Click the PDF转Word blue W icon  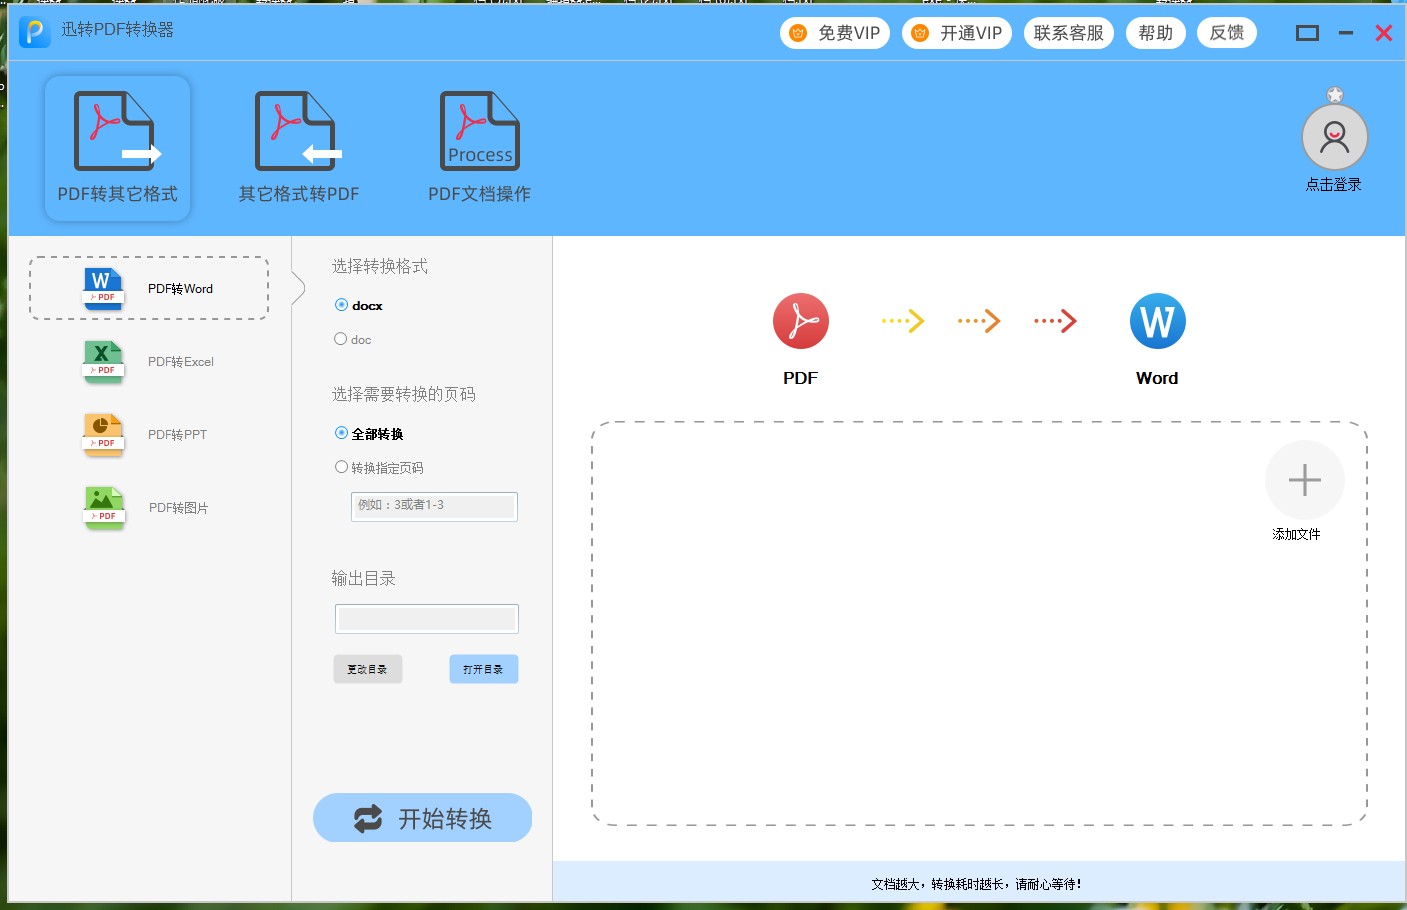point(103,288)
